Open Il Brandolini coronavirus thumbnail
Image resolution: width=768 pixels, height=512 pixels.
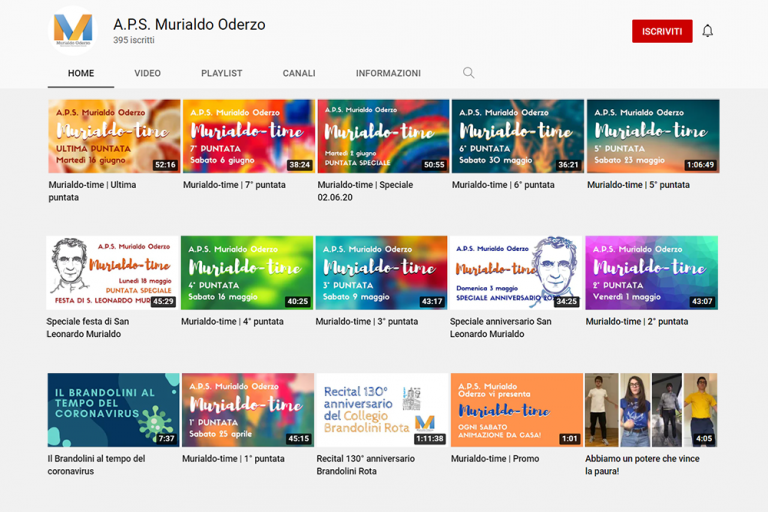point(113,410)
